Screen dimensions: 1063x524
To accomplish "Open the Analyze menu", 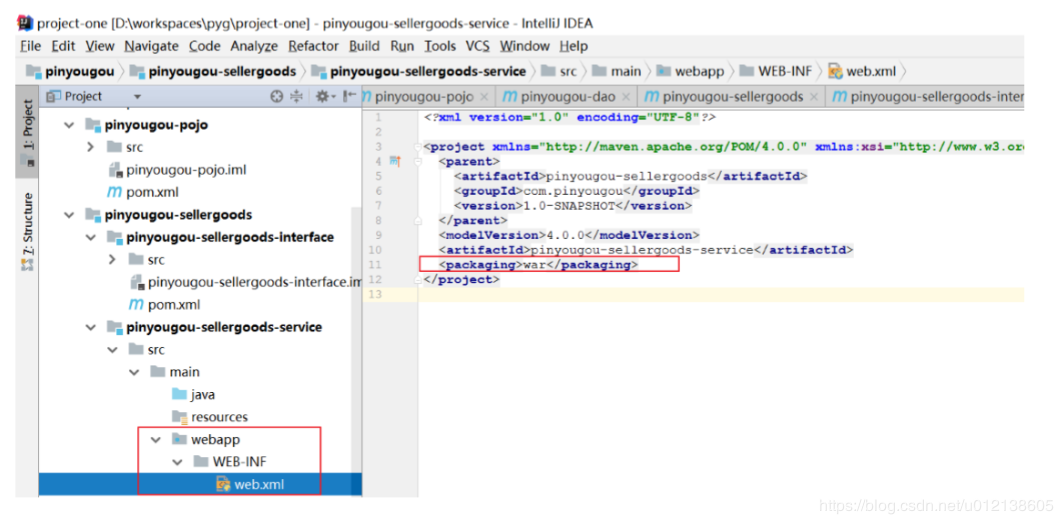I will tap(254, 46).
